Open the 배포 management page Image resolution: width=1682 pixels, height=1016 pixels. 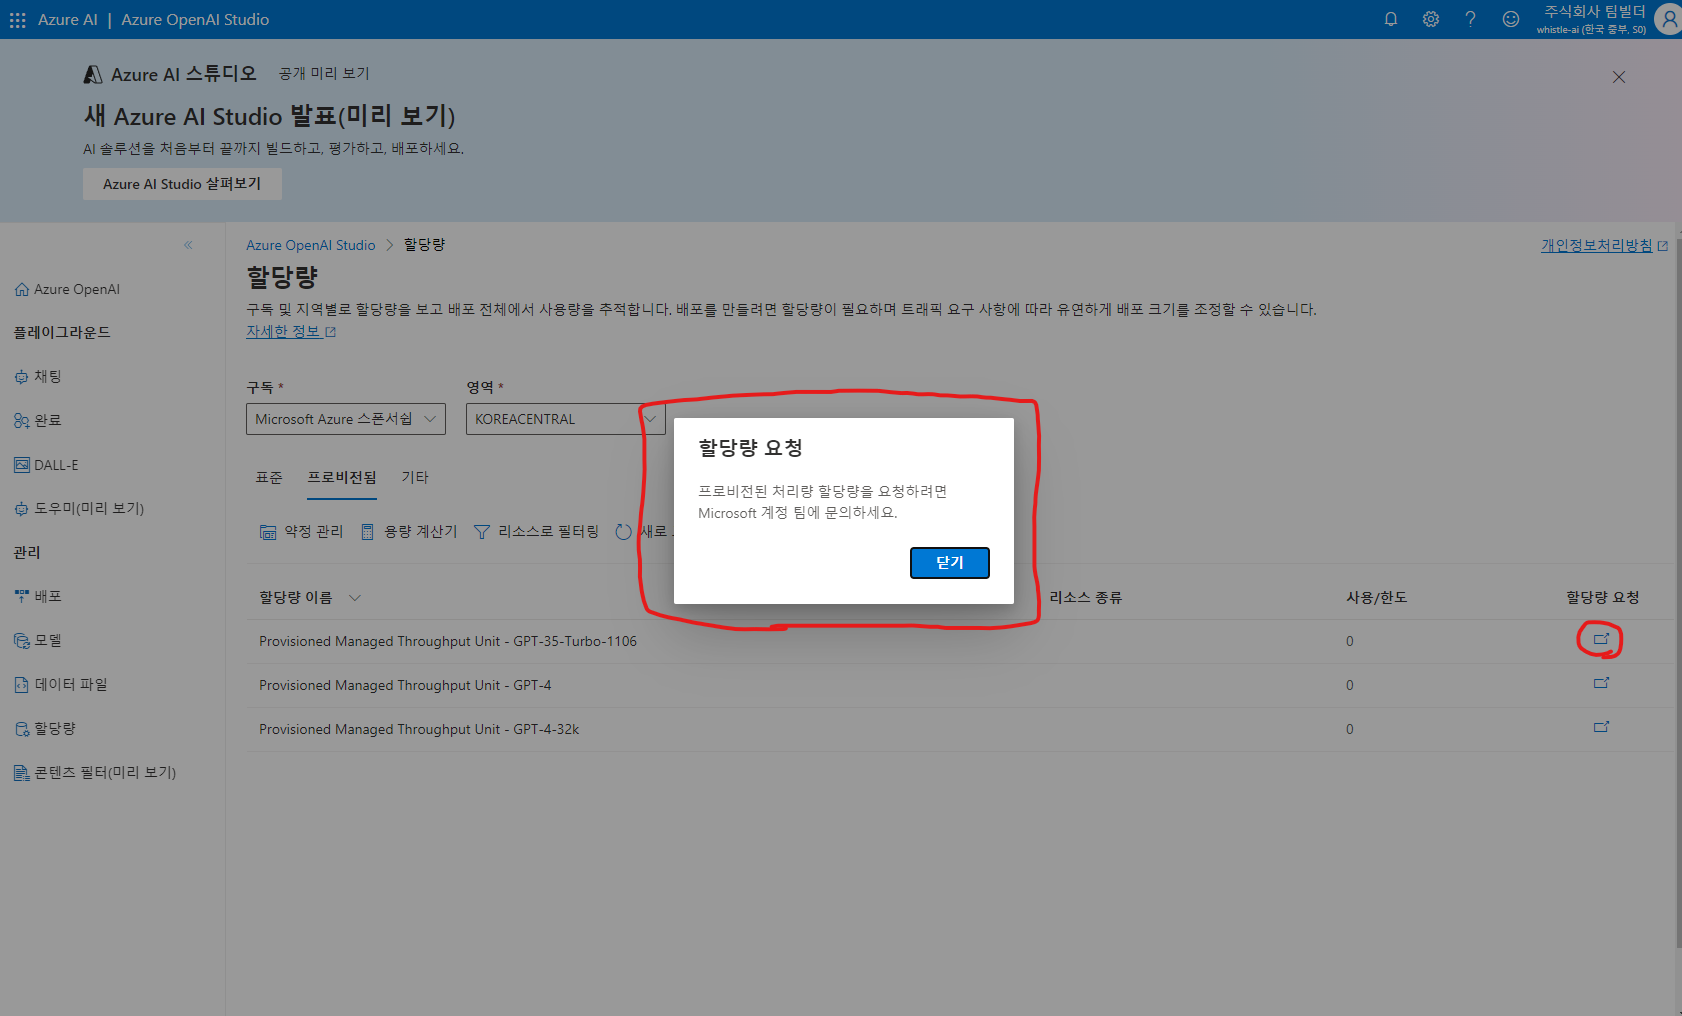(40, 597)
